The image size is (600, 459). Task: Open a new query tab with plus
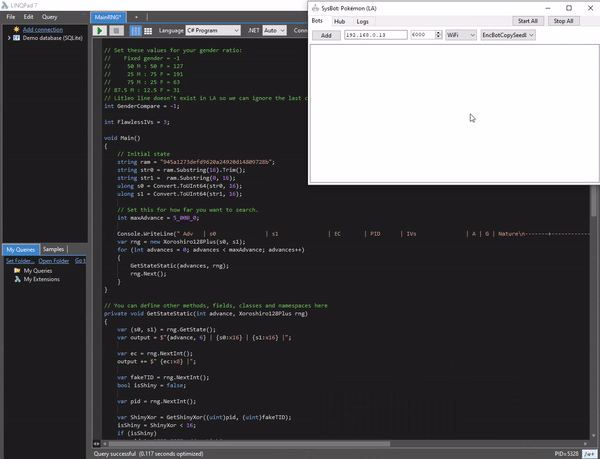(x=136, y=17)
